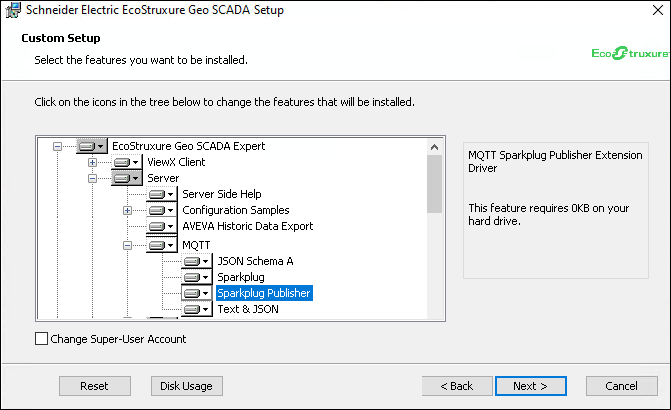The width and height of the screenshot is (671, 410).
Task: Open AVEVA Historic Data Export feature icon
Action: [161, 227]
